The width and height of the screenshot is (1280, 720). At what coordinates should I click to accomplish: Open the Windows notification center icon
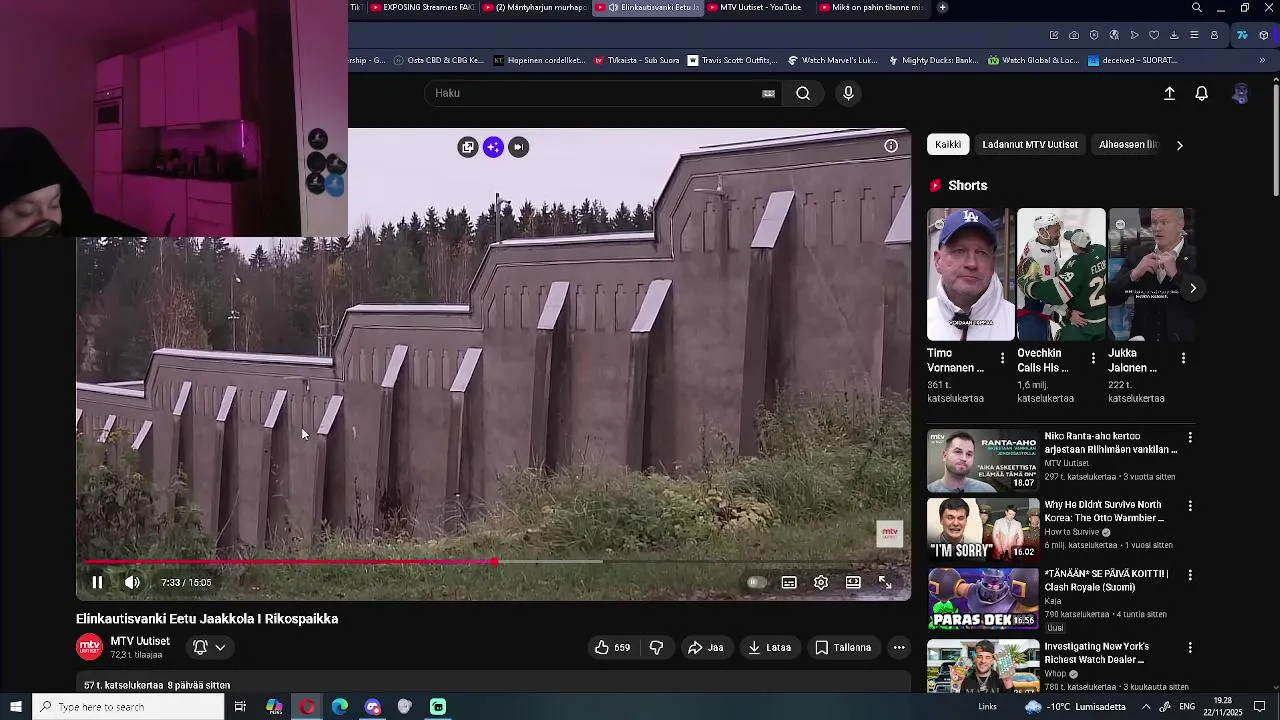(1260, 707)
